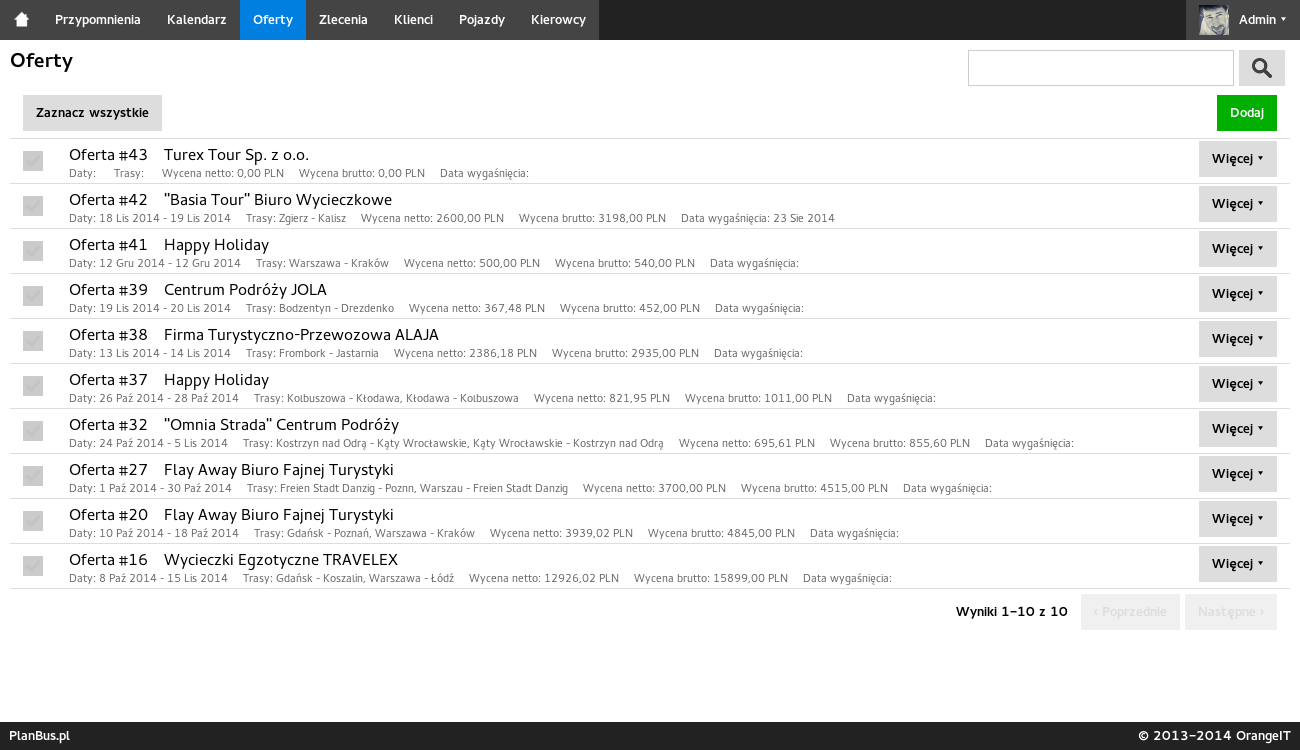Click 'Wycena brutto: 4845,00 PLN' text
Image resolution: width=1300 pixels, height=750 pixels.
(x=721, y=533)
